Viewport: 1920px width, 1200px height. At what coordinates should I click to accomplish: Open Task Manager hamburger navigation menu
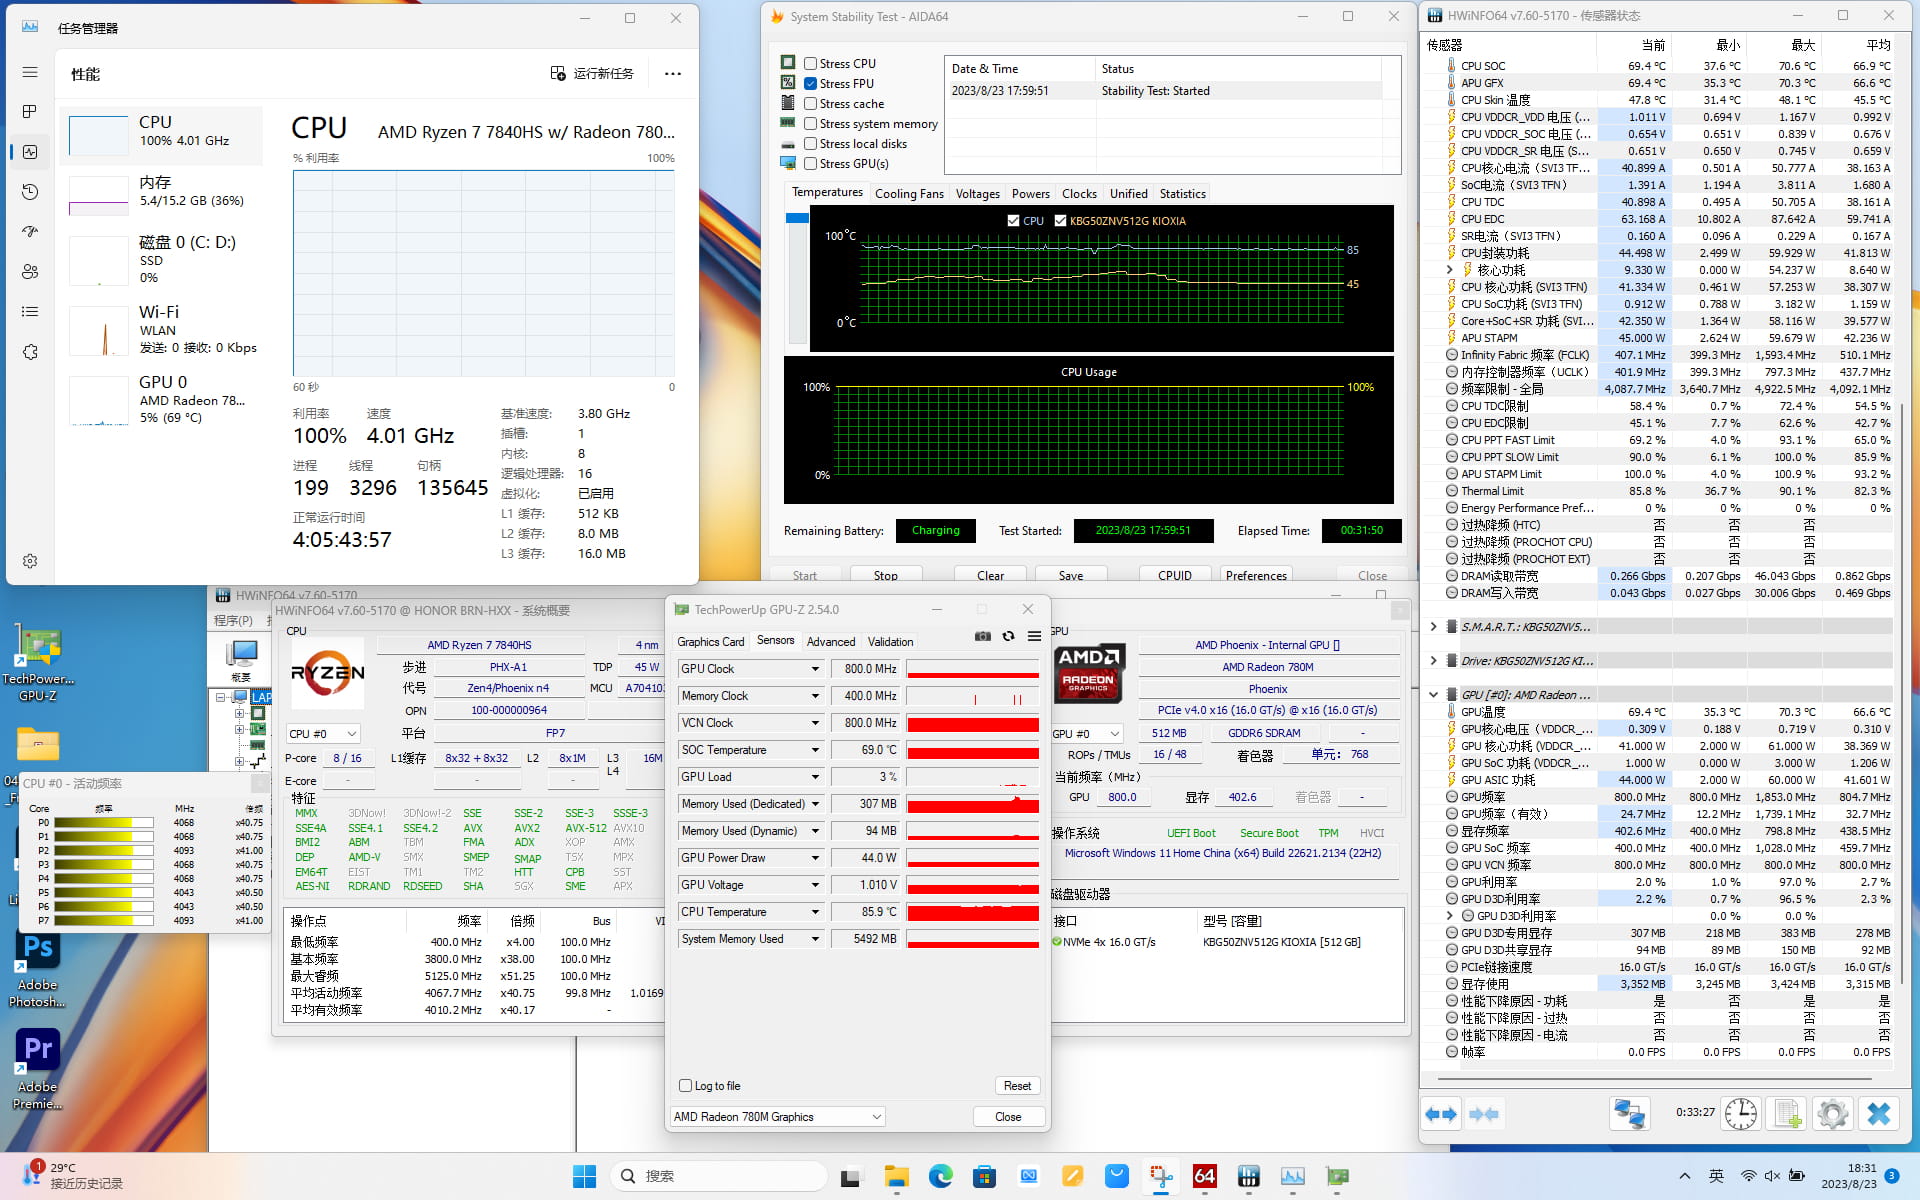tap(30, 72)
